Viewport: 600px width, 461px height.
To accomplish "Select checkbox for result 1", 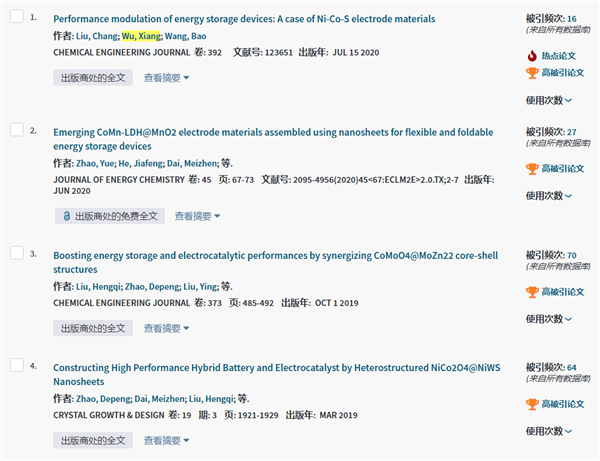I will pos(16,19).
